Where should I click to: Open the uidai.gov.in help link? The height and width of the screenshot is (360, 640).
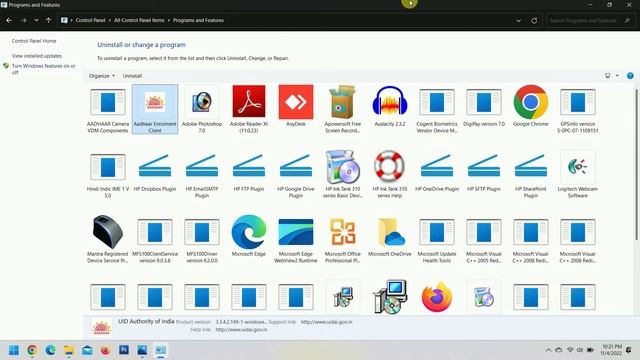click(x=241, y=329)
